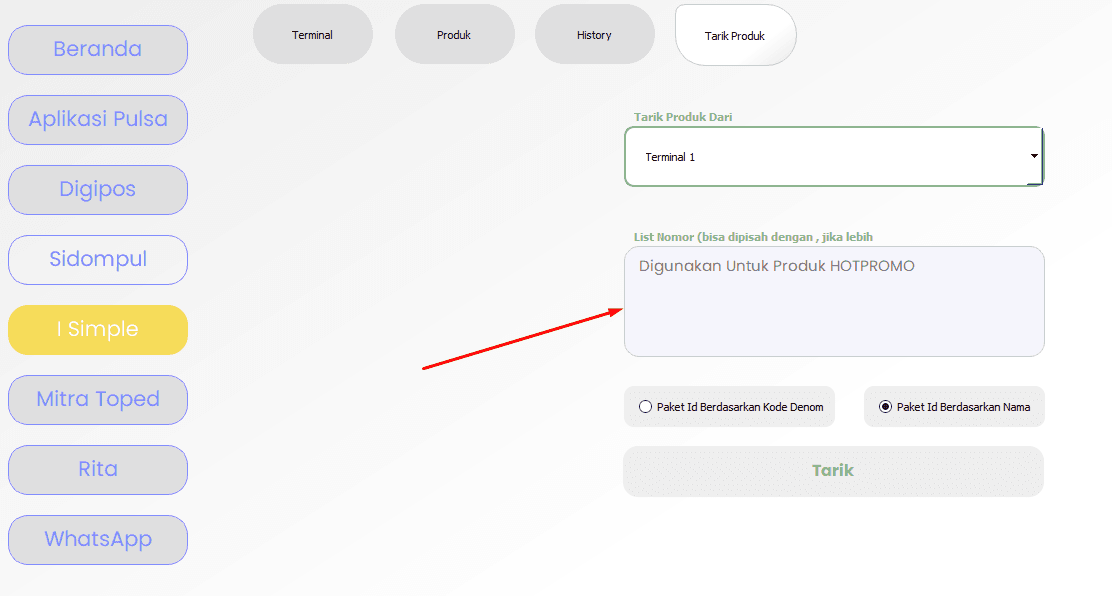Select the Tarik Produk tab
The height and width of the screenshot is (596, 1112).
point(735,36)
